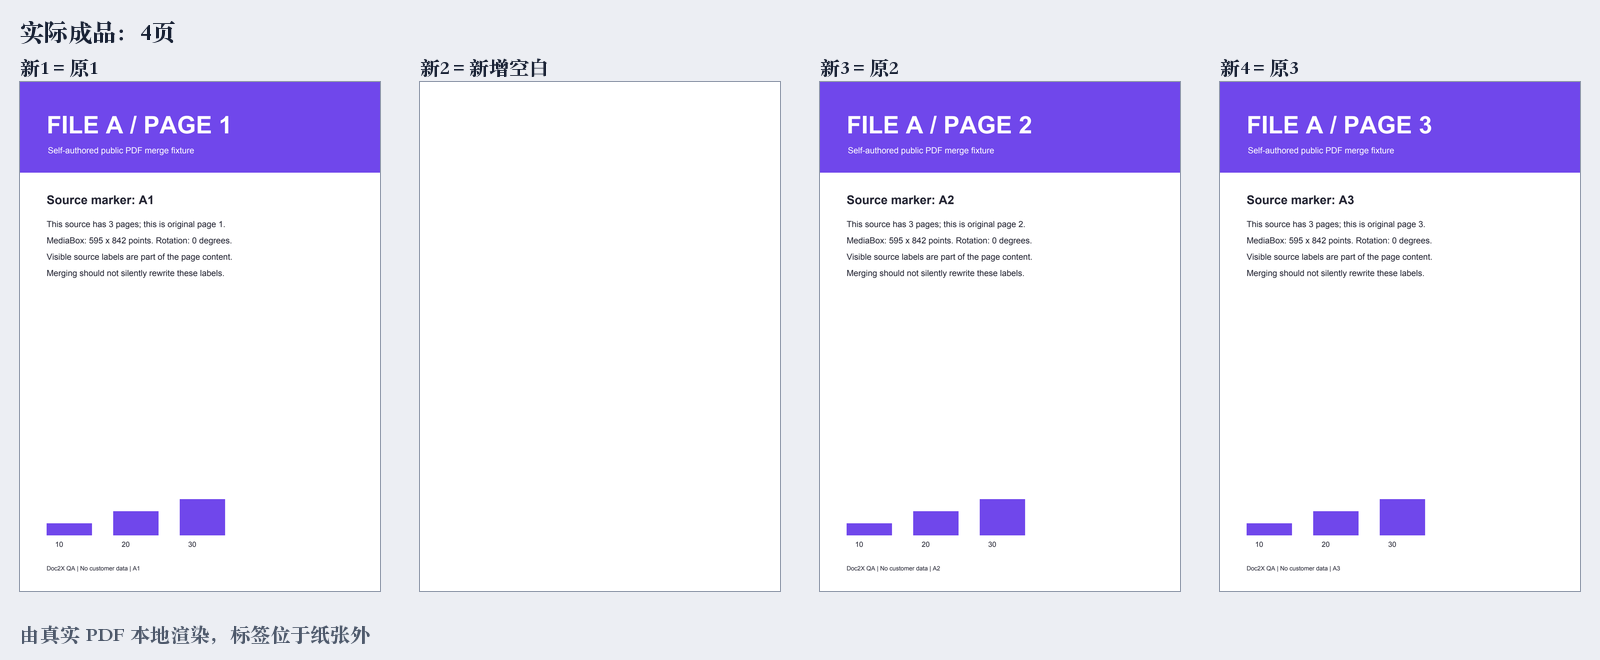Click the MediaBox line on the A2 page
The image size is (1600, 660).
[x=939, y=241]
